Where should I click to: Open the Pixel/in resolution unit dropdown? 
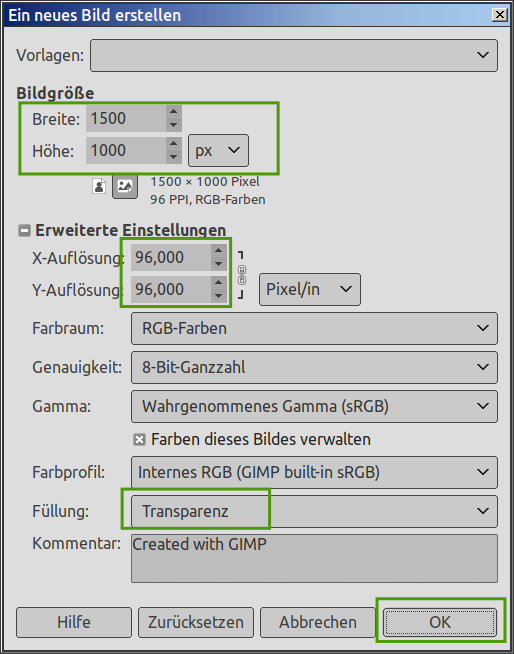pos(310,289)
